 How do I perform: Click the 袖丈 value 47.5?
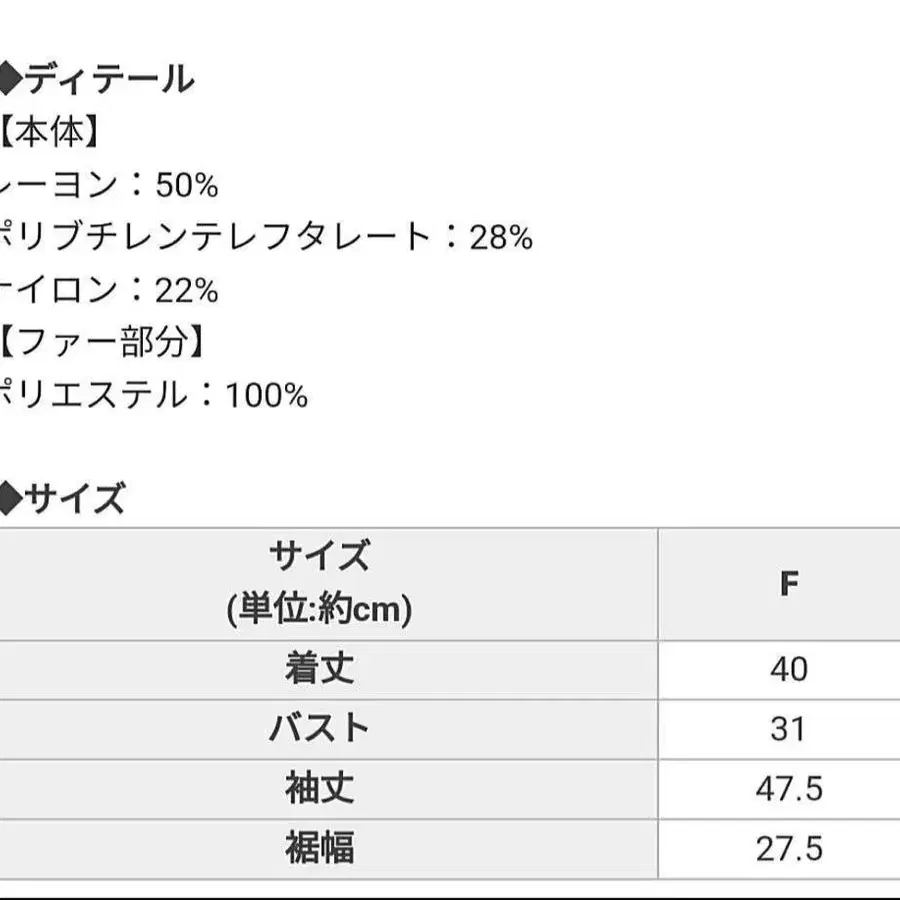pyautogui.click(x=789, y=788)
